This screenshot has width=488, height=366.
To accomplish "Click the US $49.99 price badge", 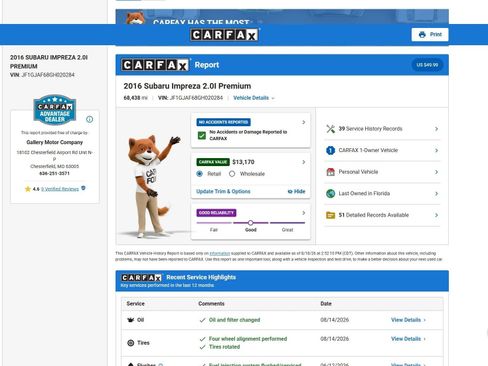I will (427, 65).
